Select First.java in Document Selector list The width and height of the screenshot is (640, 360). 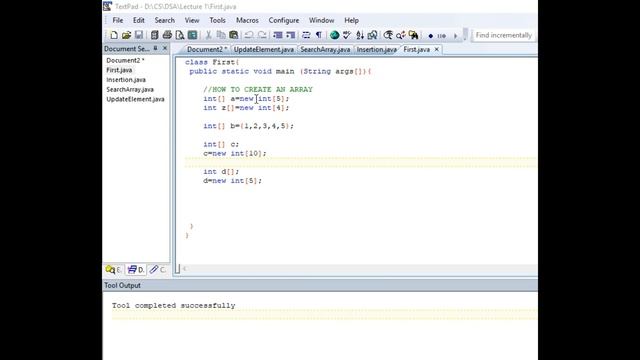(119, 70)
